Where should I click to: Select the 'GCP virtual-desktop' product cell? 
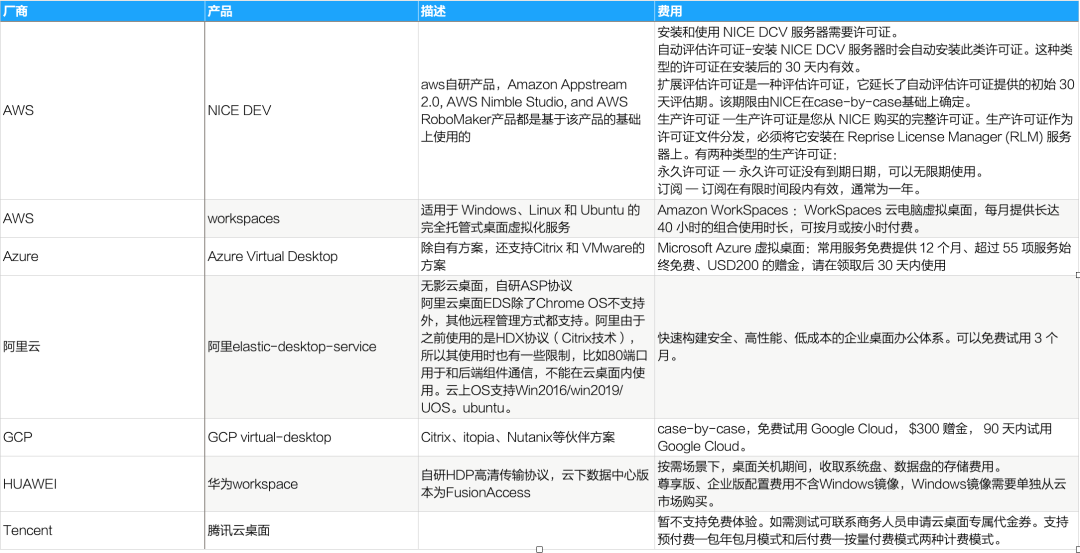[x=312, y=437]
